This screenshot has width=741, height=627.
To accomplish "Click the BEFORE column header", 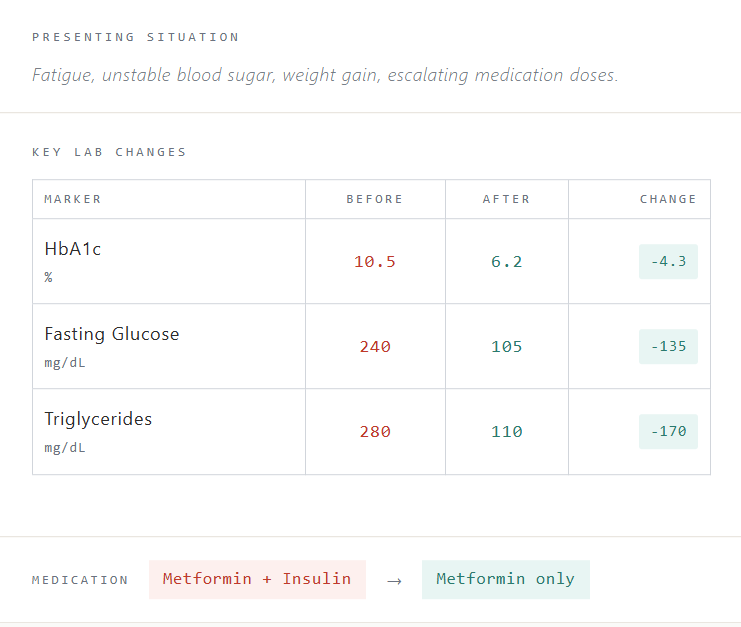I will pyautogui.click(x=375, y=199).
